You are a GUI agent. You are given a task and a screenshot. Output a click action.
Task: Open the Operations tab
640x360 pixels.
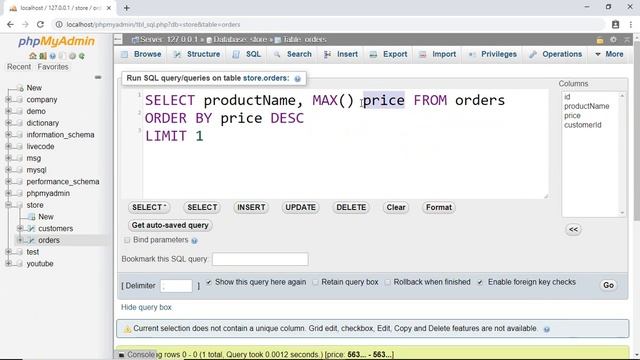point(556,54)
